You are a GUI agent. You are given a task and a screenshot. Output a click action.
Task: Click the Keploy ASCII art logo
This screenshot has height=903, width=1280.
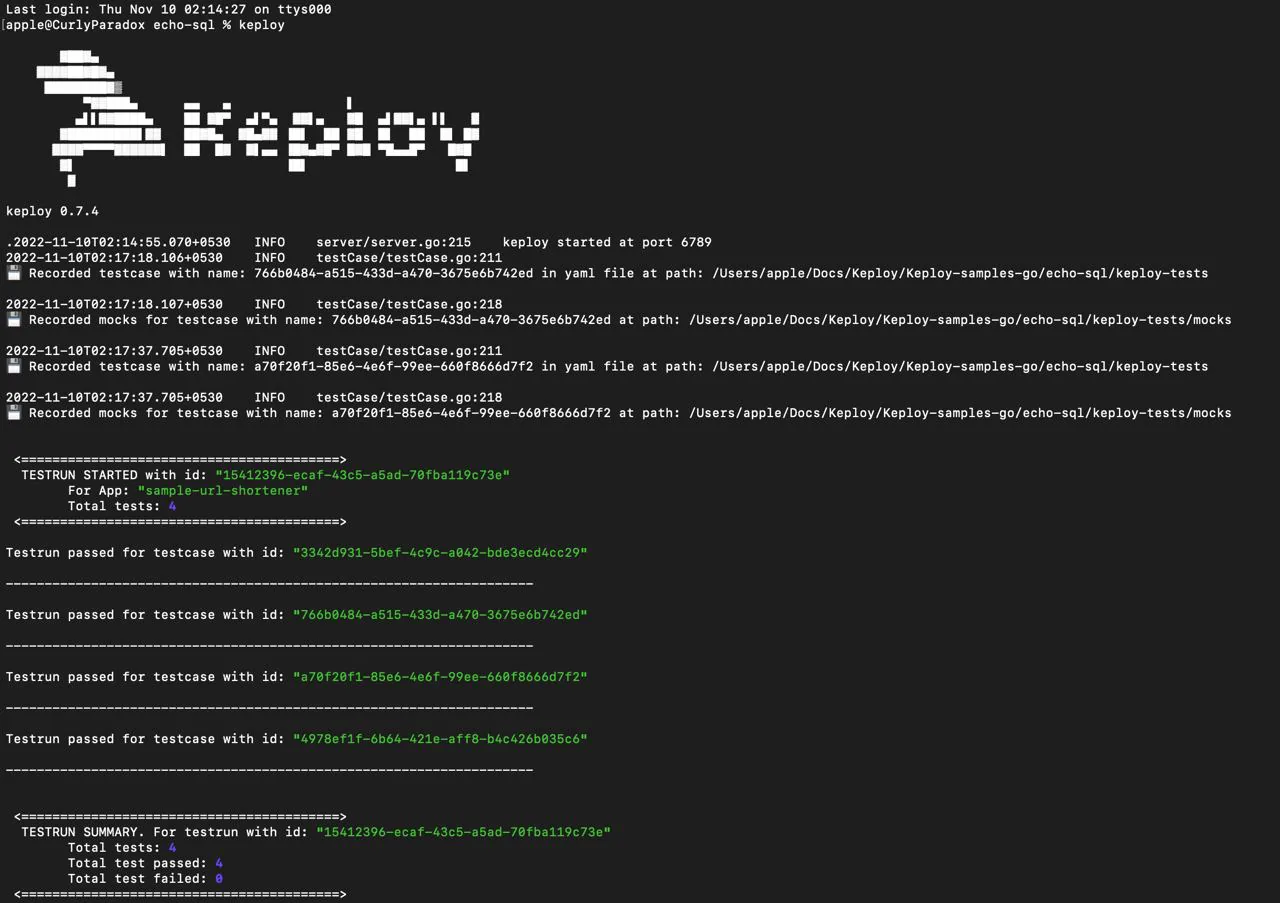click(258, 118)
